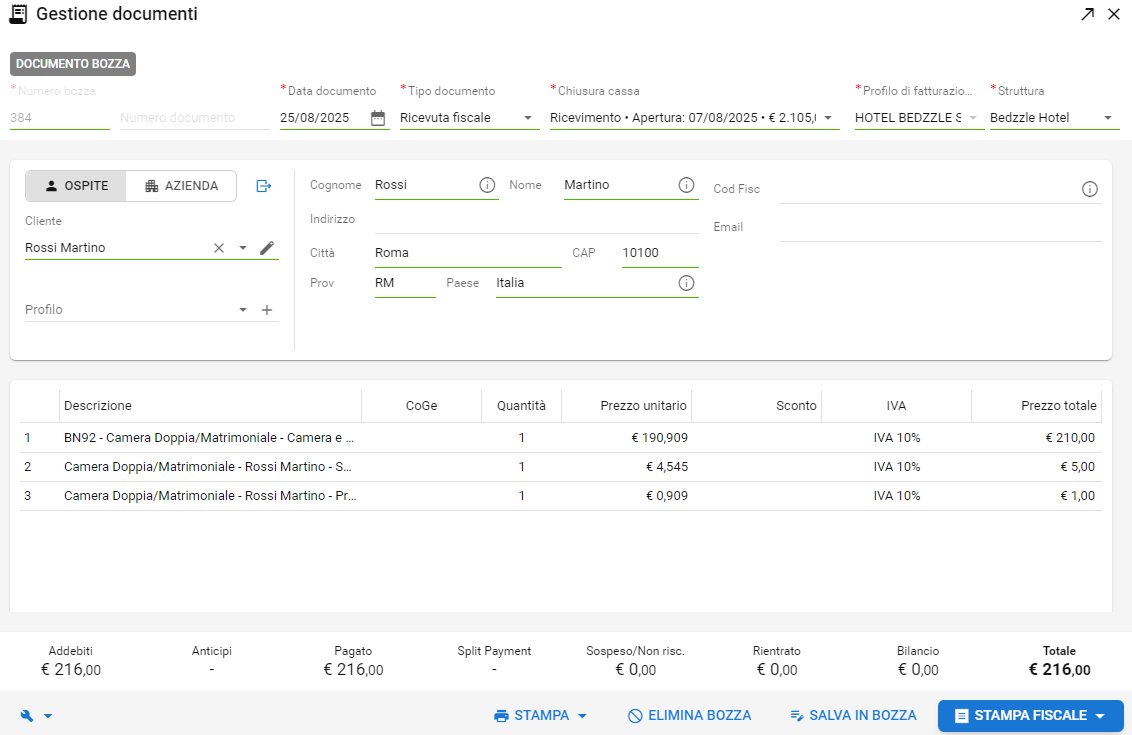Click the info icon next to Cognome
This screenshot has height=735, width=1132.
(487, 185)
